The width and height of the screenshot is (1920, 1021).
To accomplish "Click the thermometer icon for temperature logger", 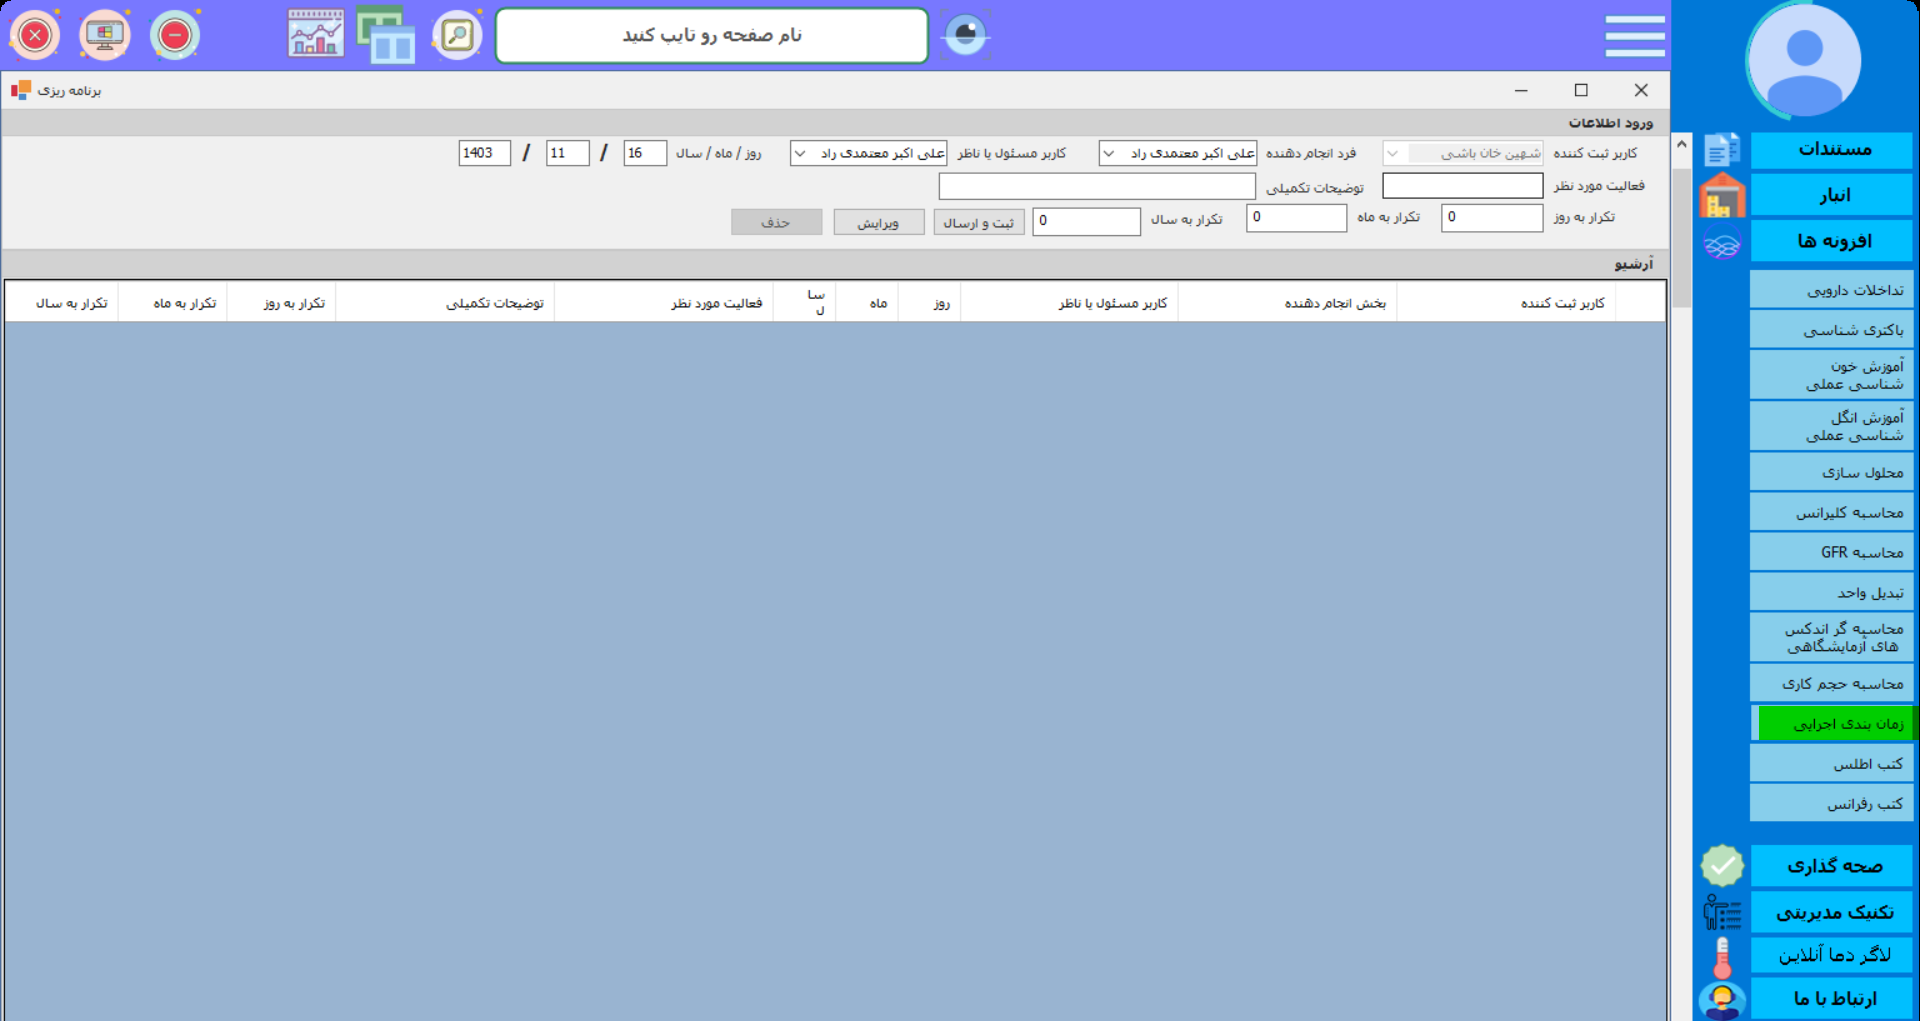I will 1722,957.
